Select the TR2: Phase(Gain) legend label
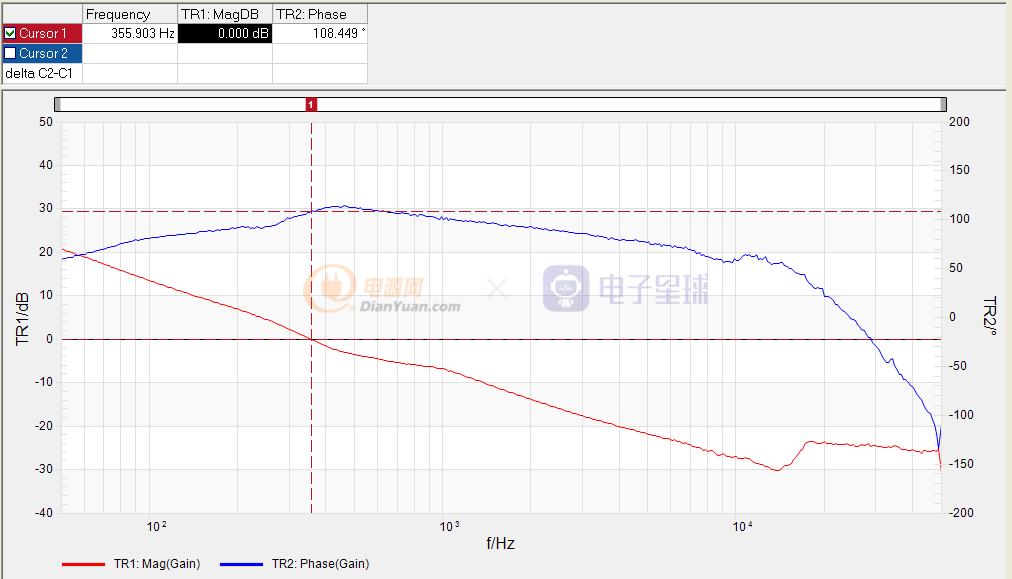The image size is (1012, 579). pos(320,564)
